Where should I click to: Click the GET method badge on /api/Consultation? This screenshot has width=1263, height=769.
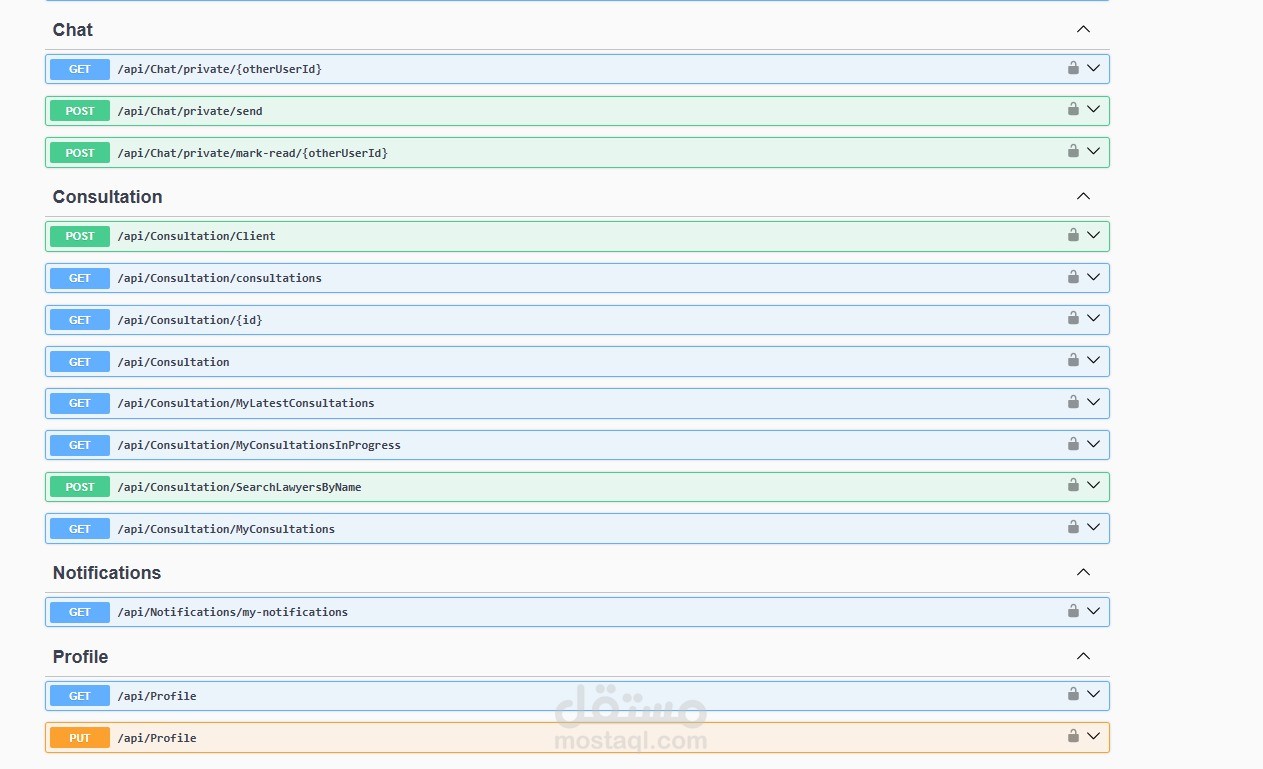click(79, 361)
